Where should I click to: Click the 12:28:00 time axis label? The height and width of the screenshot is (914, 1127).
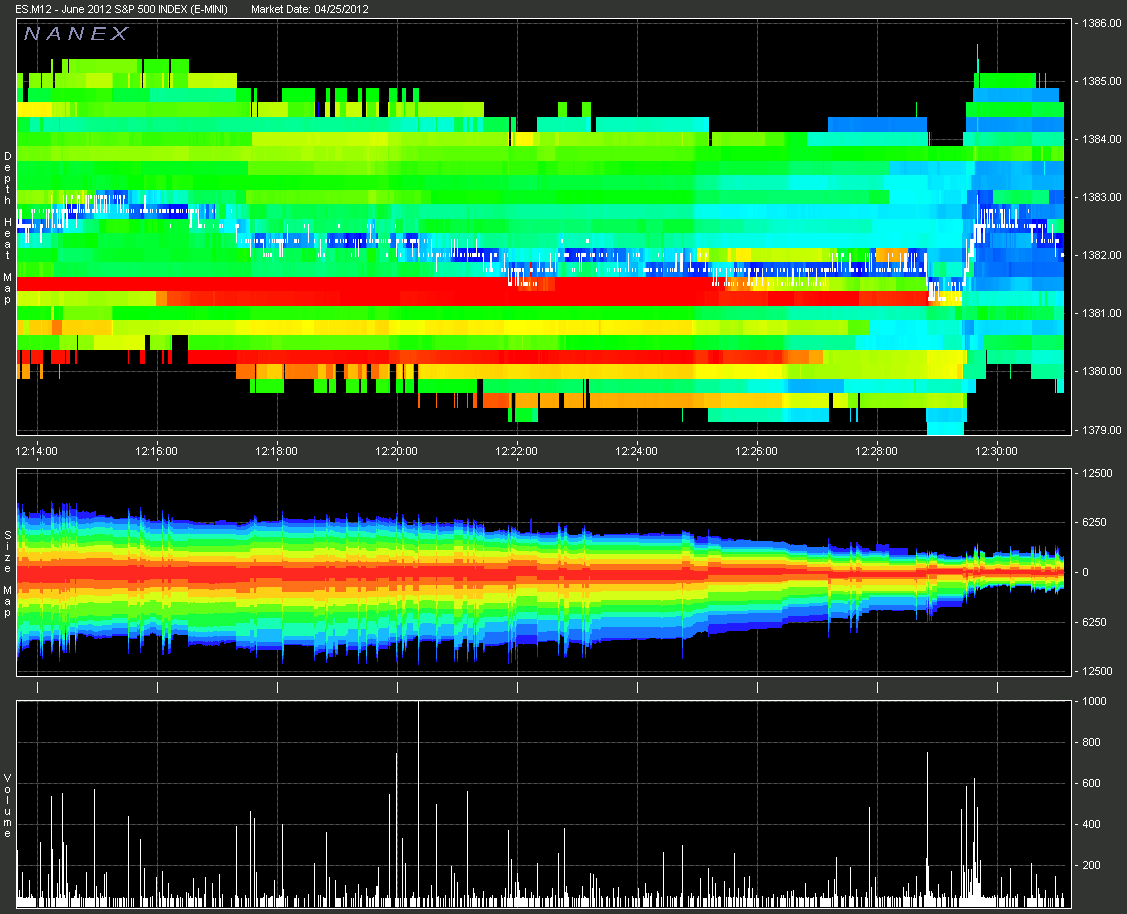coord(876,451)
